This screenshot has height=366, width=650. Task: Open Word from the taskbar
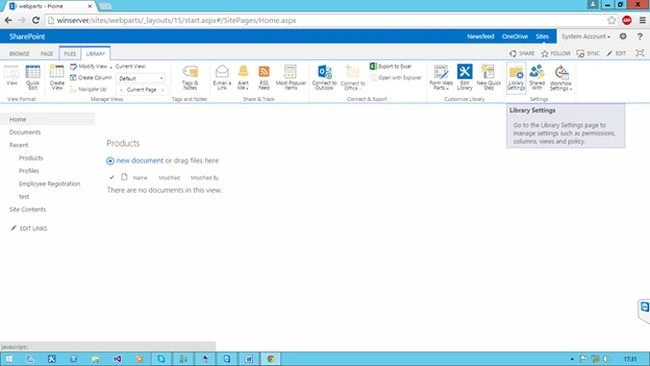[249, 359]
